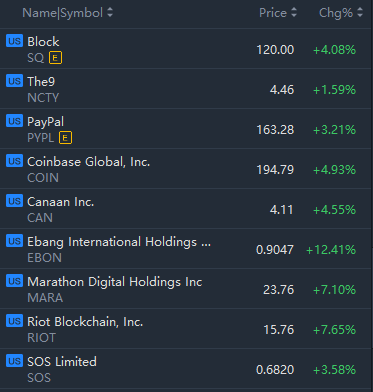Screen dimensions: 373x392
Task: Select the PayPal row name
Action: point(45,122)
